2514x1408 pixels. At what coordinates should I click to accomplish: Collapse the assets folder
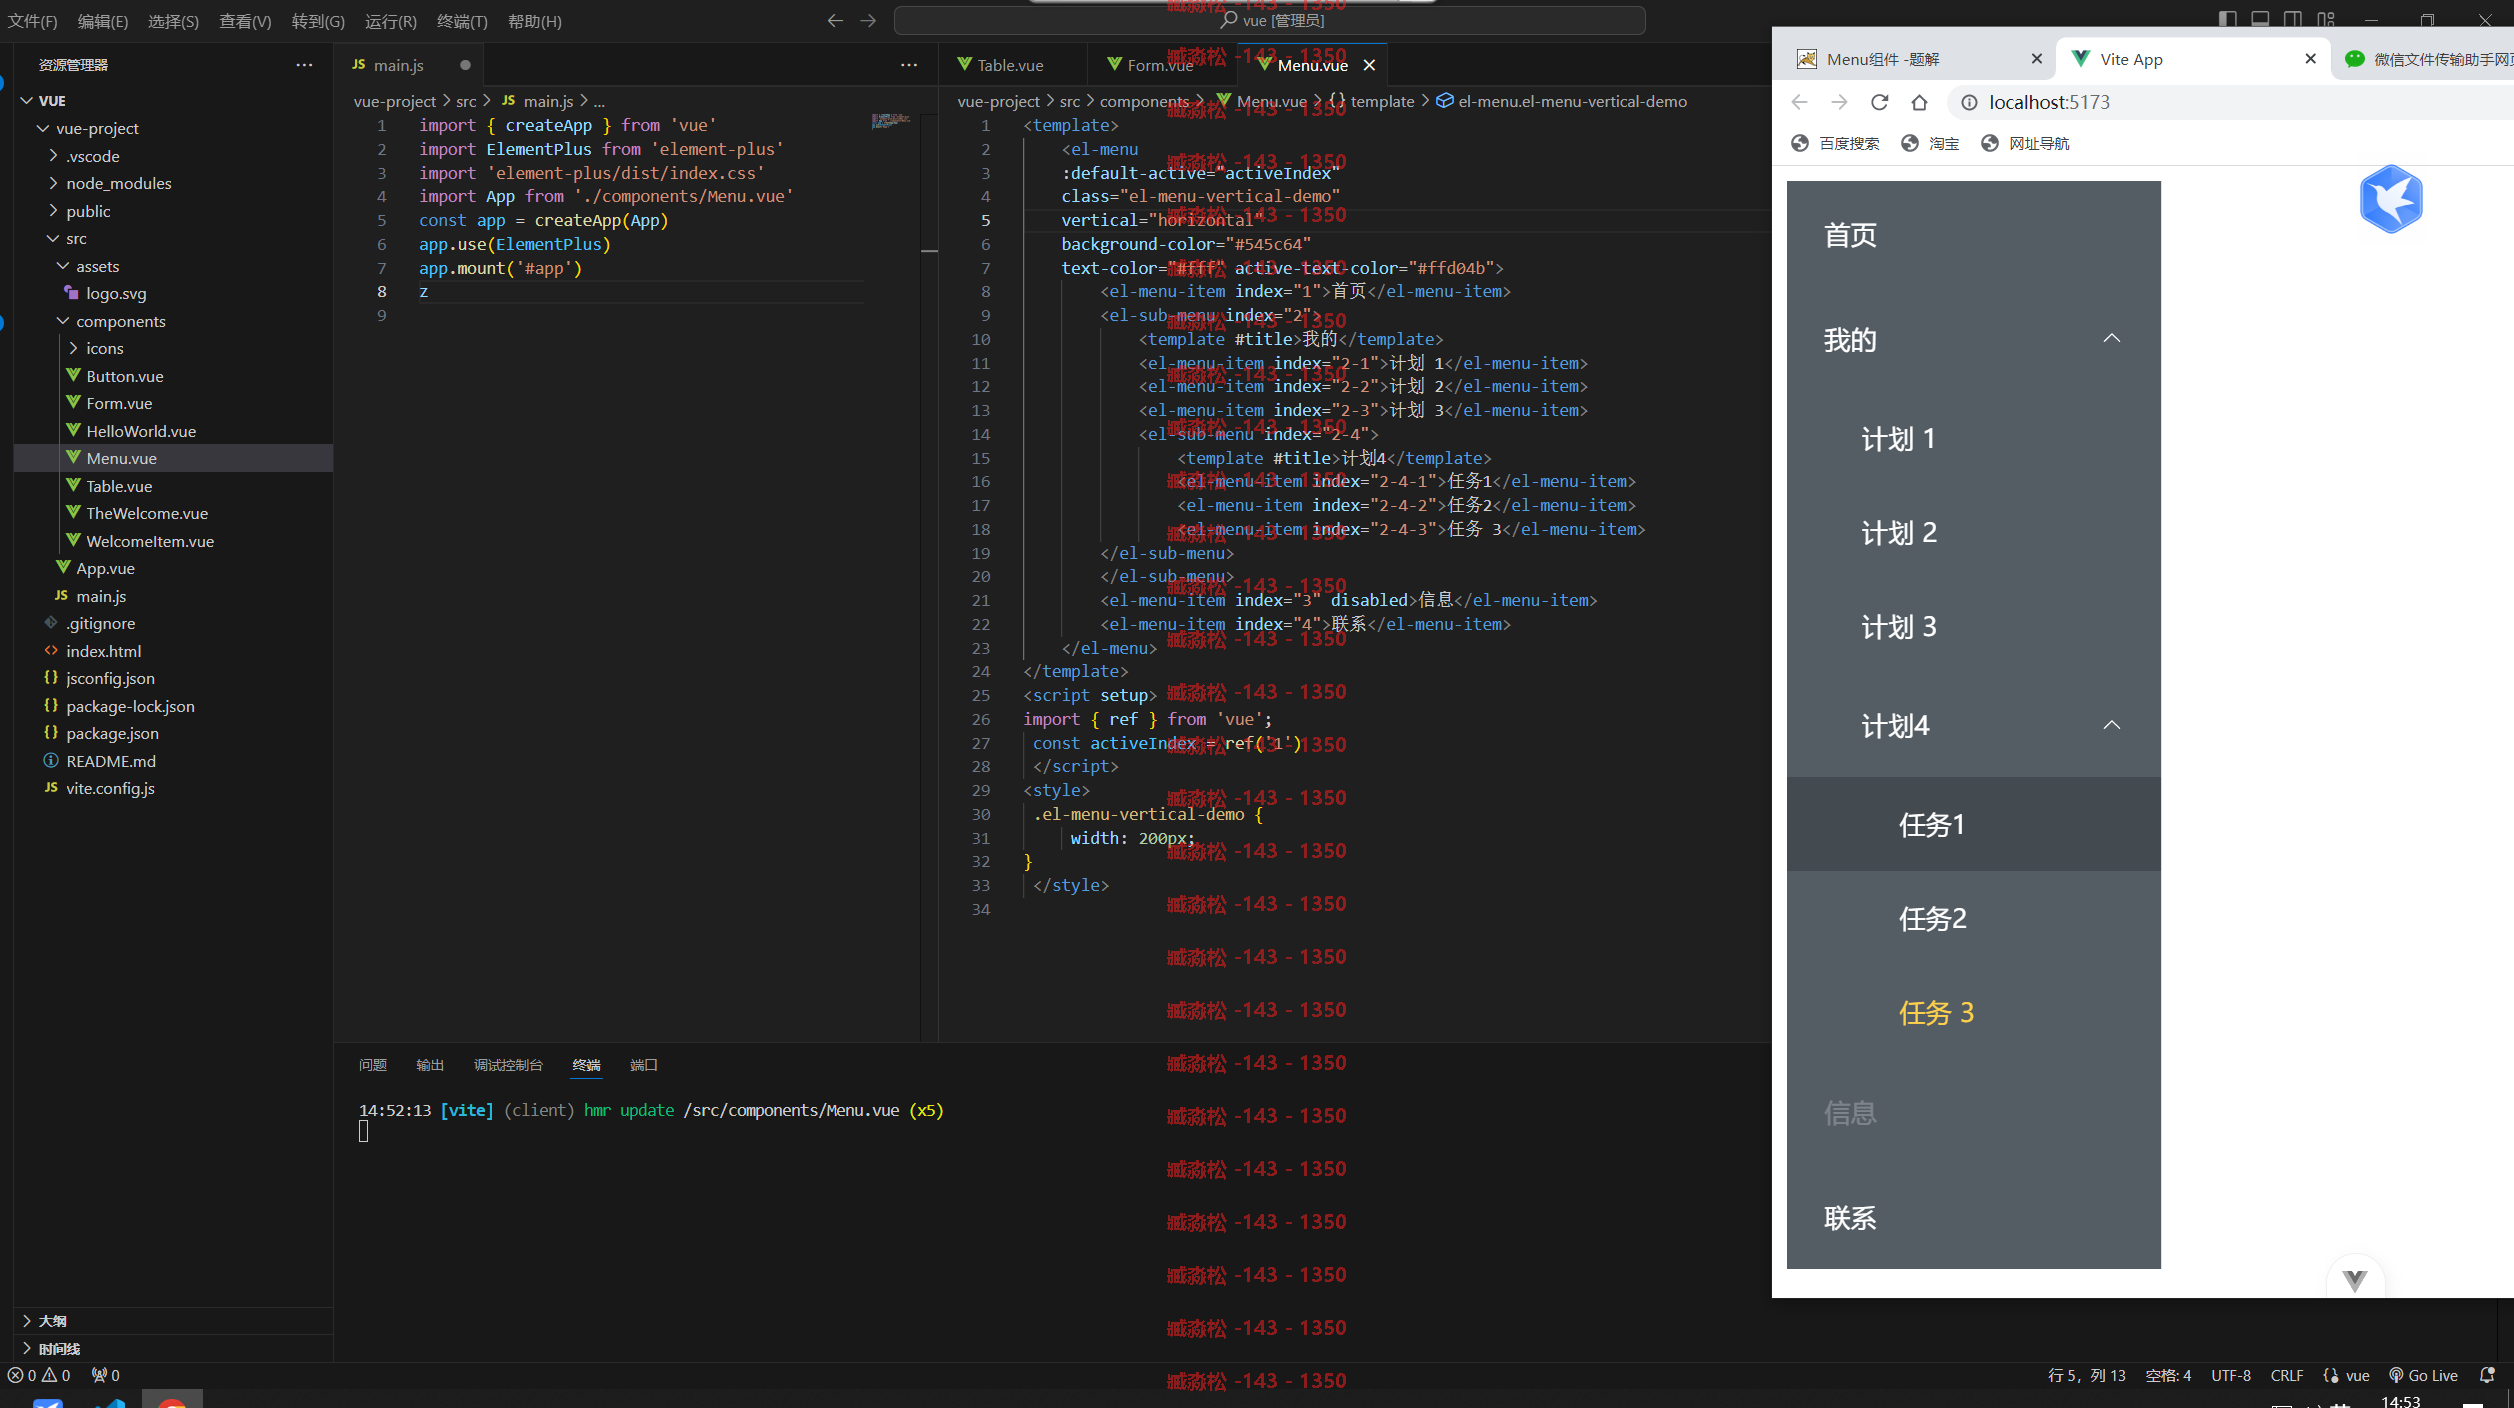point(63,266)
